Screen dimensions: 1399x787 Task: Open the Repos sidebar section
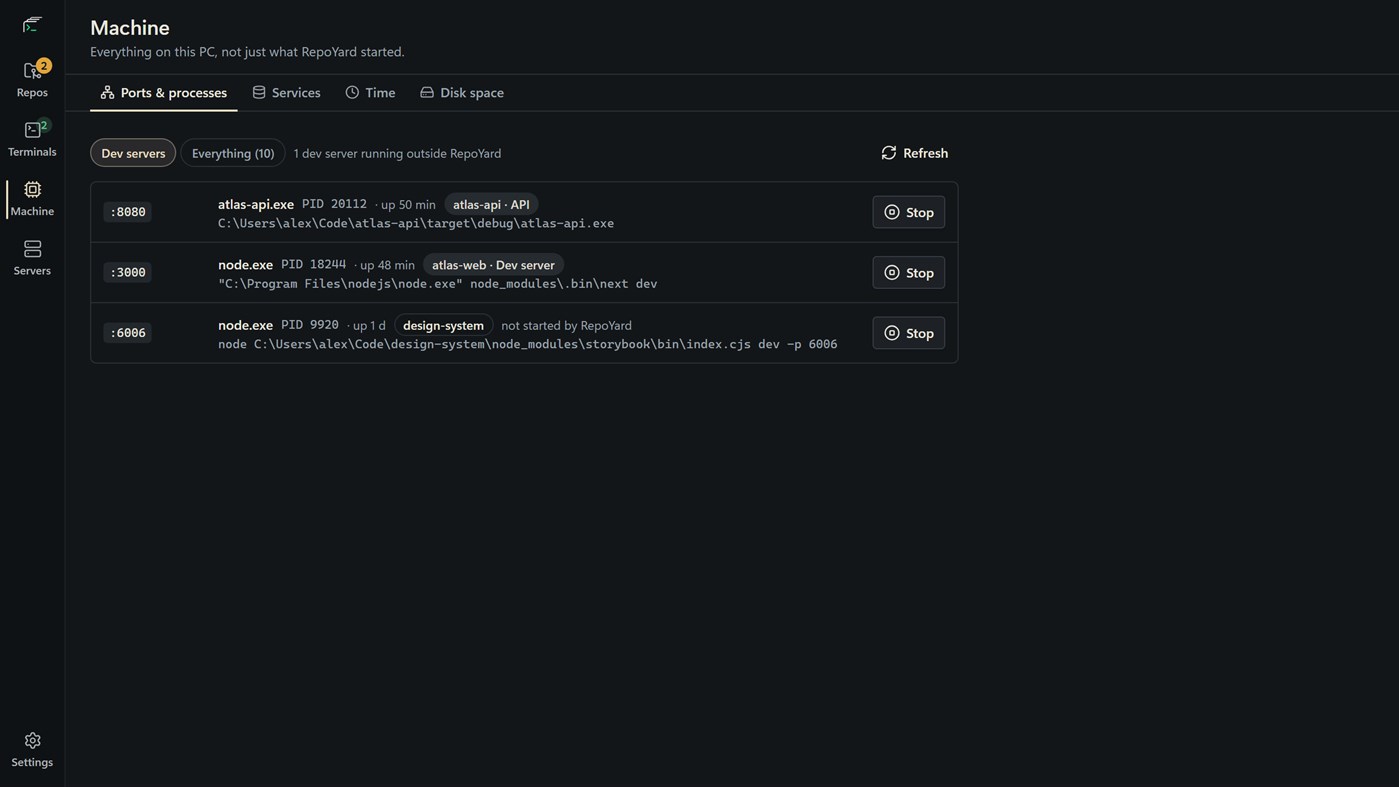coord(32,79)
